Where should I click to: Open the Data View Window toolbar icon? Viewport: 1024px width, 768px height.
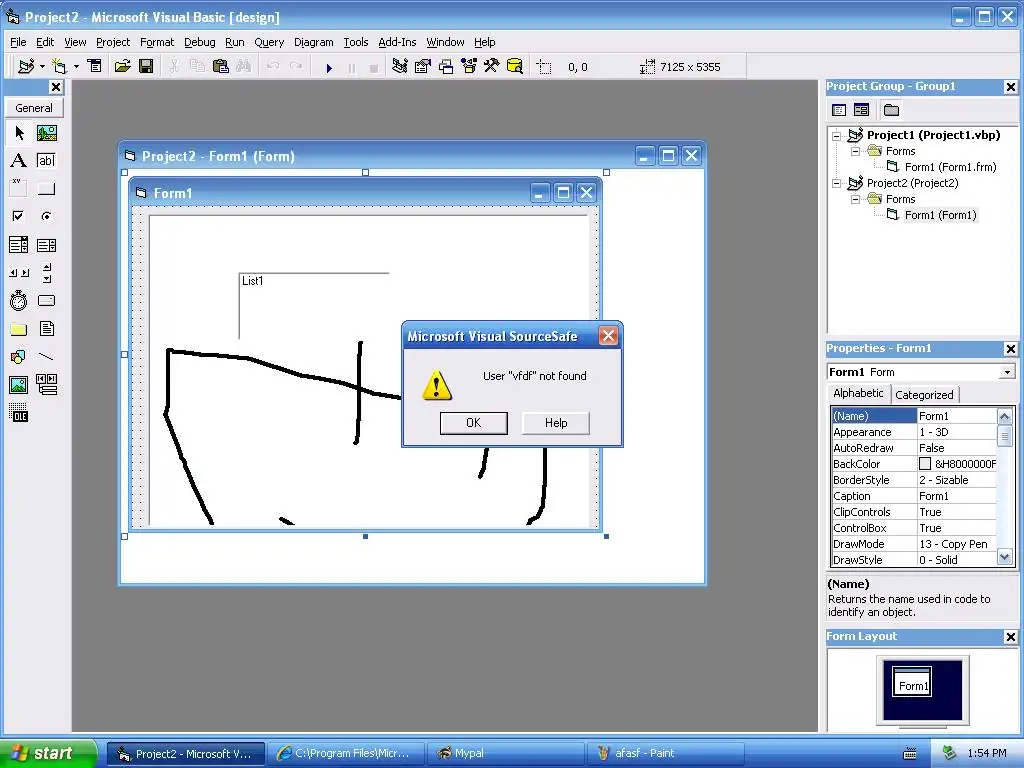pyautogui.click(x=515, y=67)
